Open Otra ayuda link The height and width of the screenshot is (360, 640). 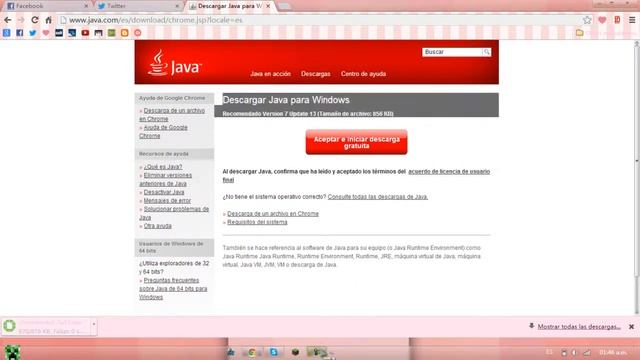tap(158, 226)
